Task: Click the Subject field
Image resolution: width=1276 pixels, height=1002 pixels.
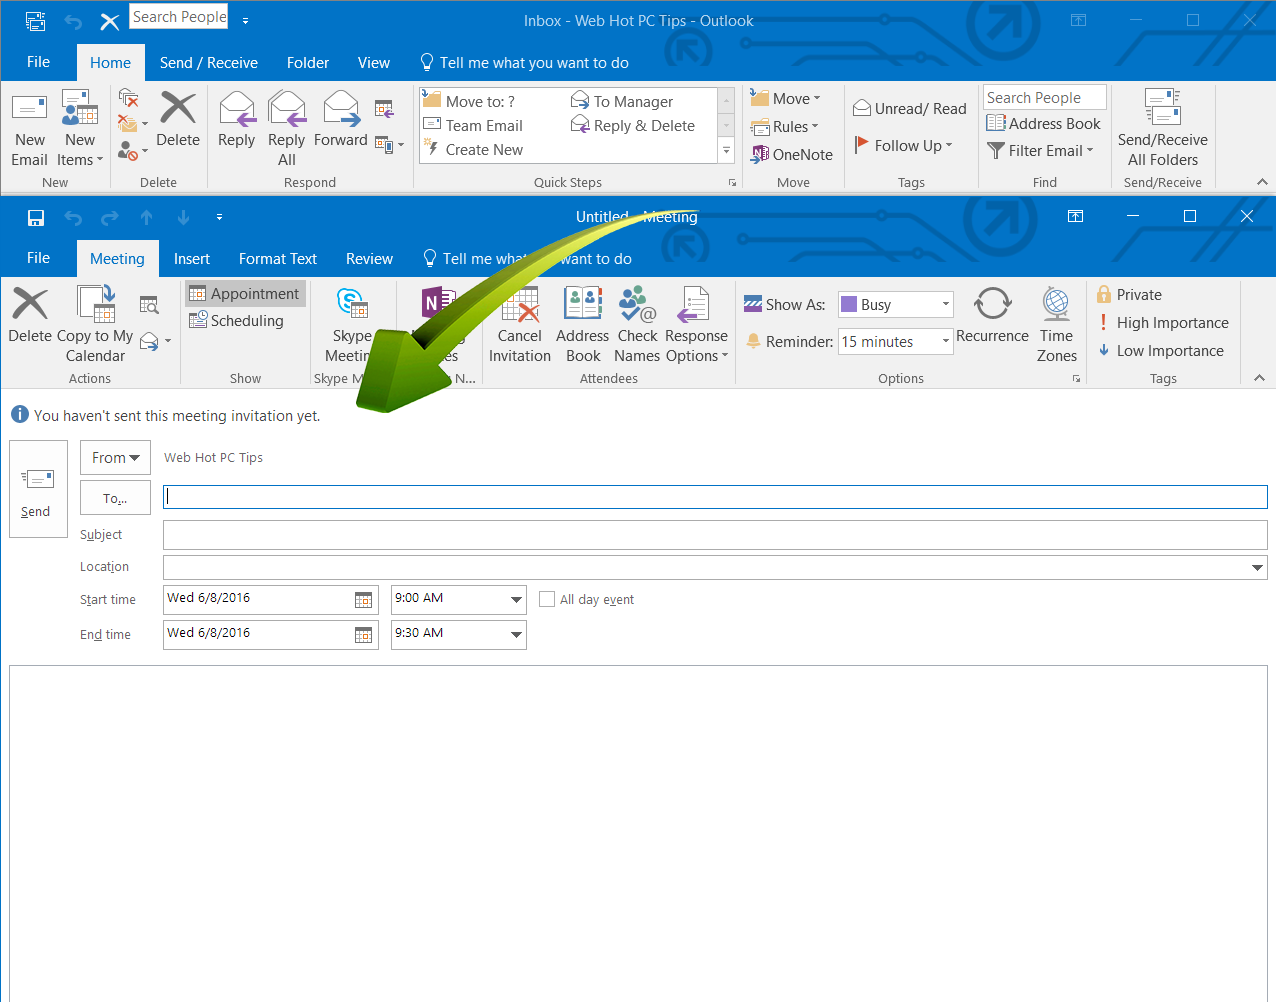Action: point(715,534)
